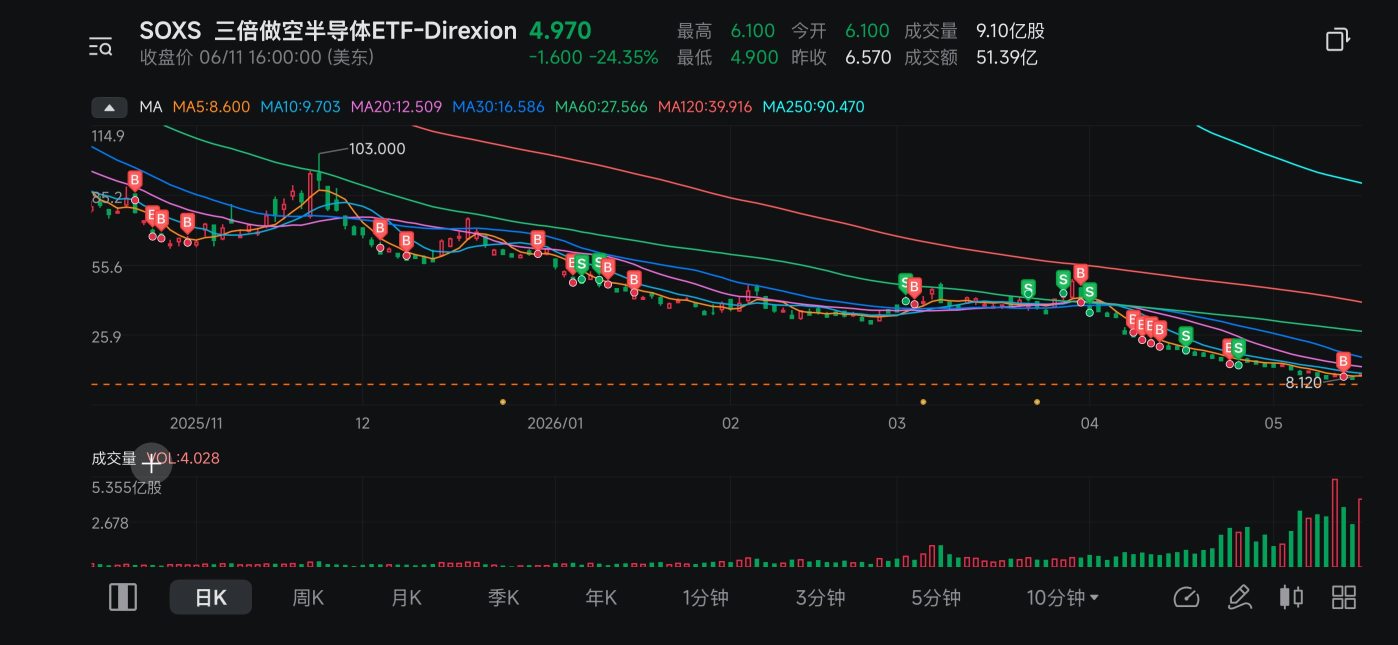Tap the round plus button near volume
Image resolution: width=1398 pixels, height=645 pixels.
pyautogui.click(x=152, y=463)
